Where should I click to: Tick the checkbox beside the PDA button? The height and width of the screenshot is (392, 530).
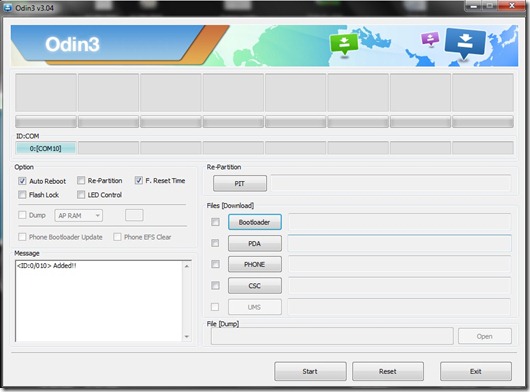(215, 243)
